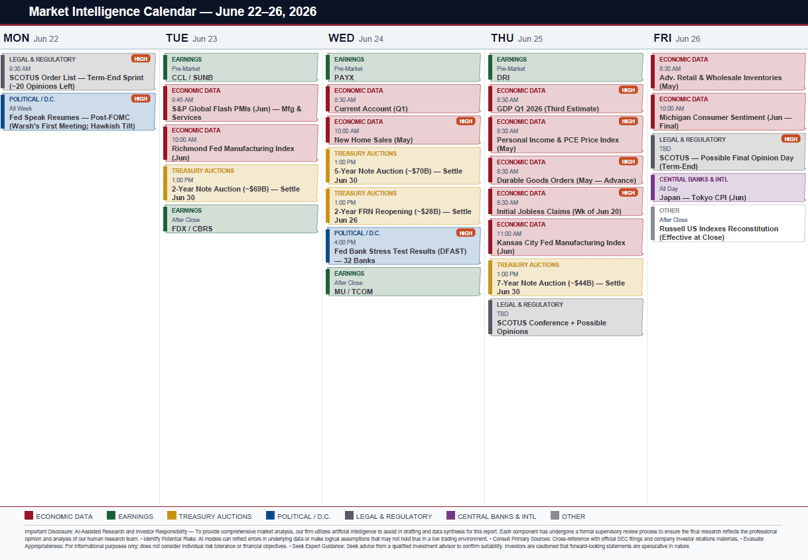This screenshot has height=560, width=808.
Task: Open the CCL / SUNB pre-market earnings event
Action: (241, 67)
